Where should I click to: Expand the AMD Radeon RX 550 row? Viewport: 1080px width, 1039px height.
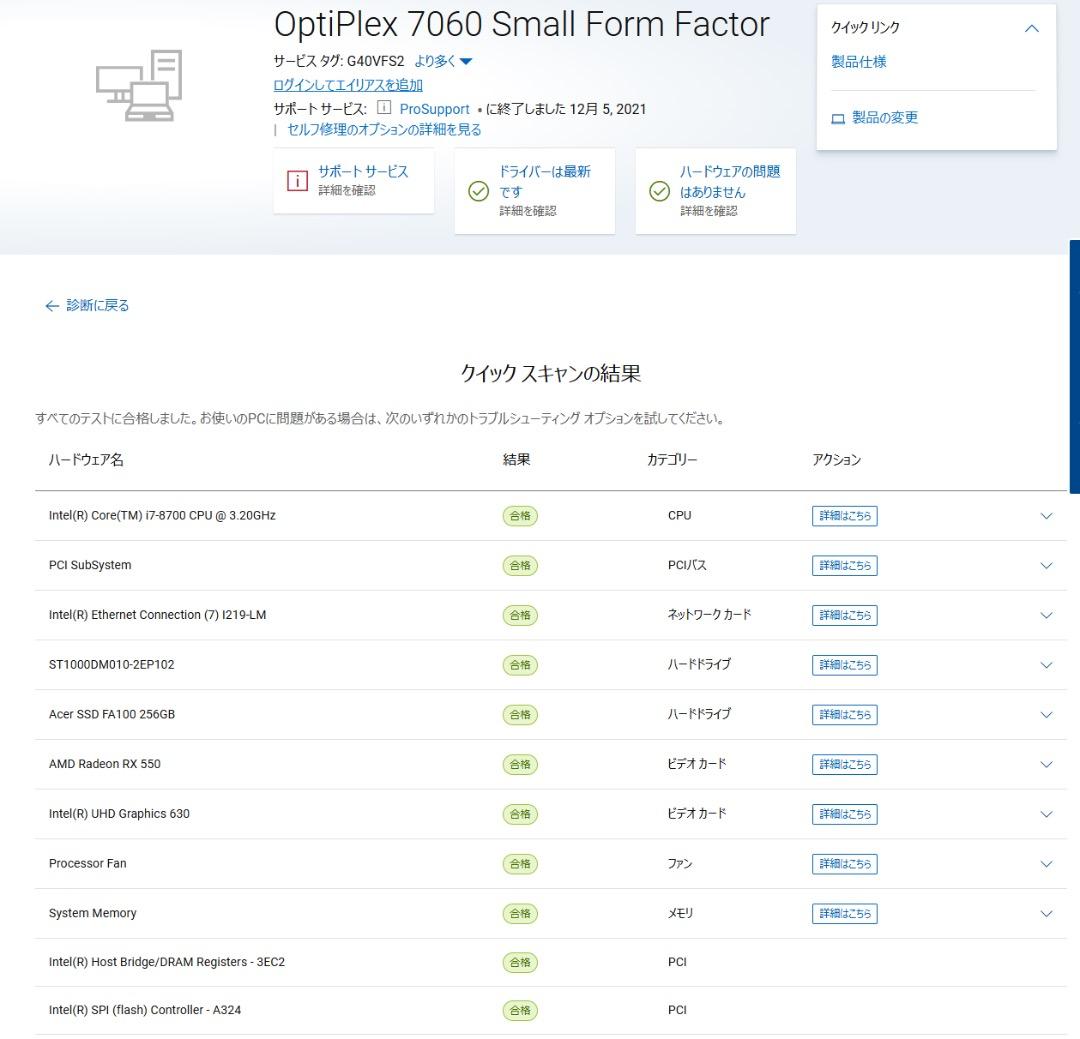point(1046,764)
